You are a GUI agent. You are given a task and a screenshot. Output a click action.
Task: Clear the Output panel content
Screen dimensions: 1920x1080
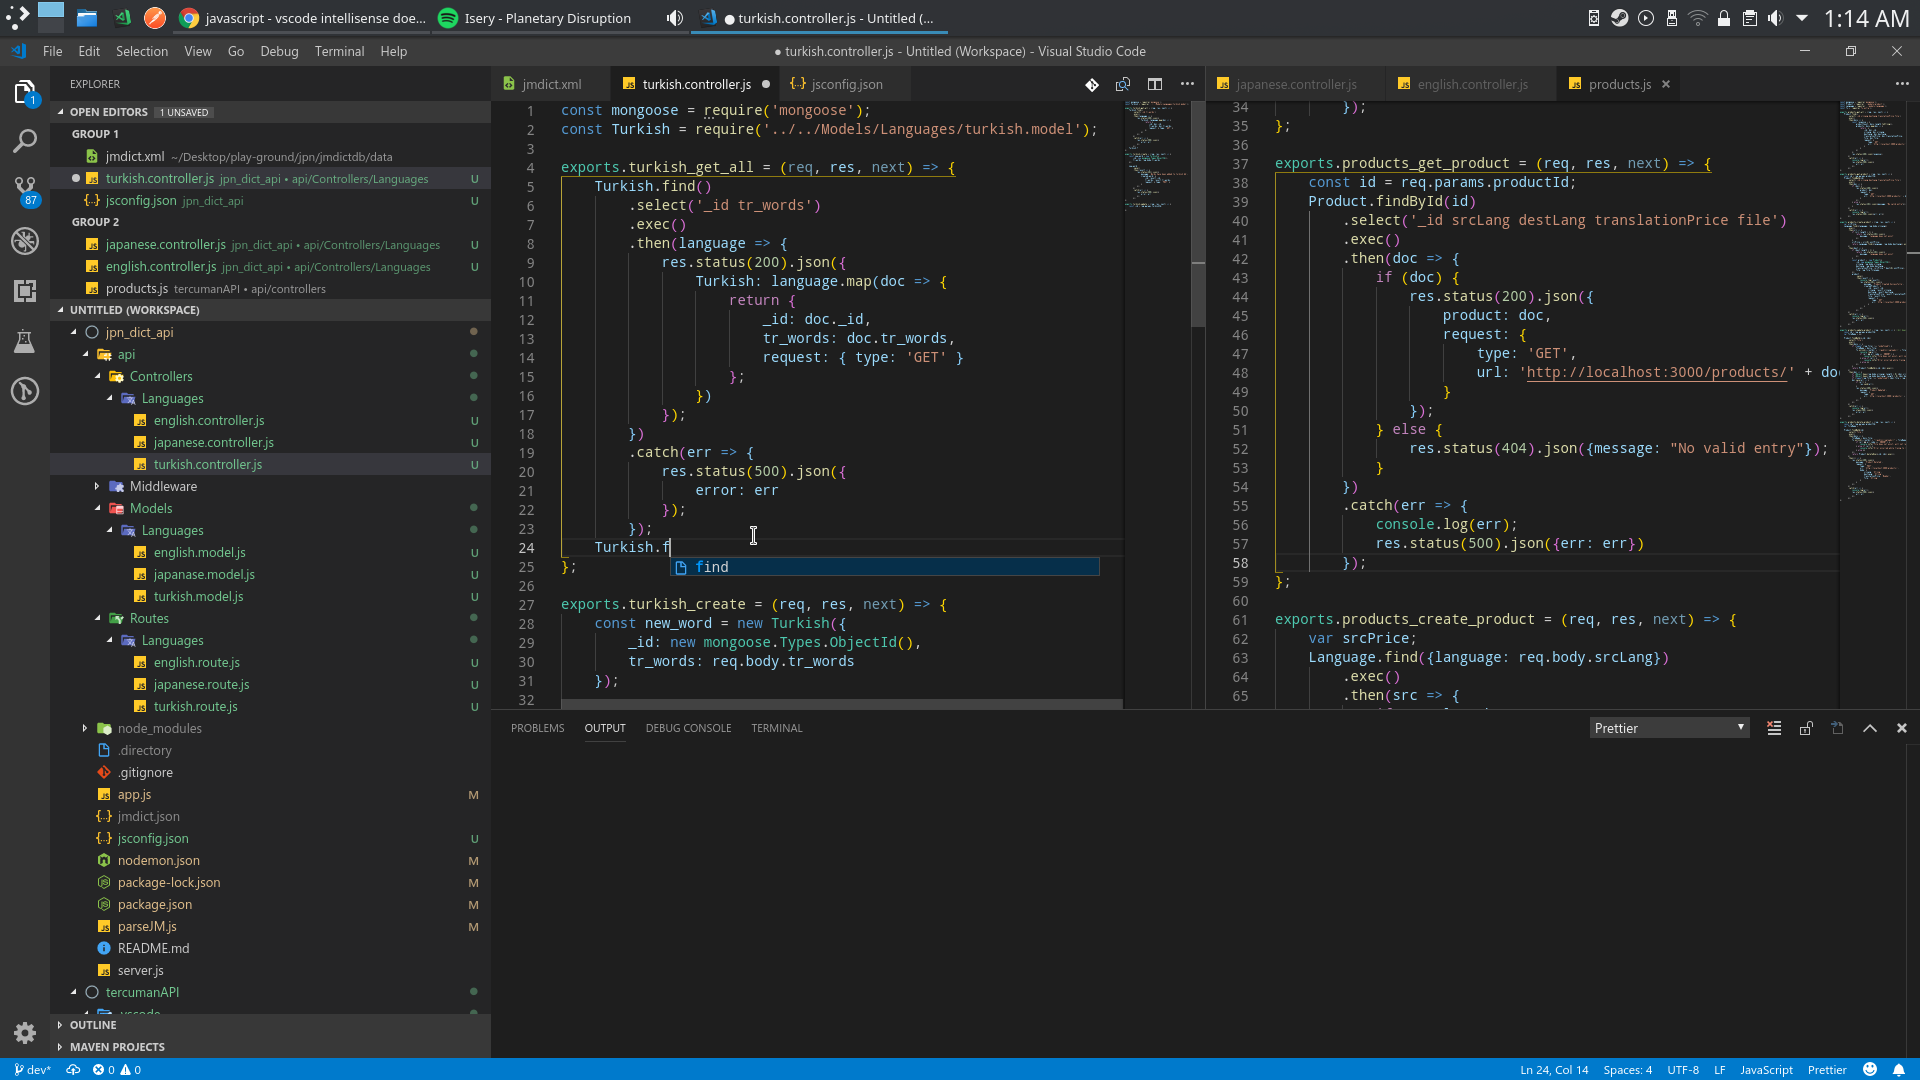[1774, 728]
